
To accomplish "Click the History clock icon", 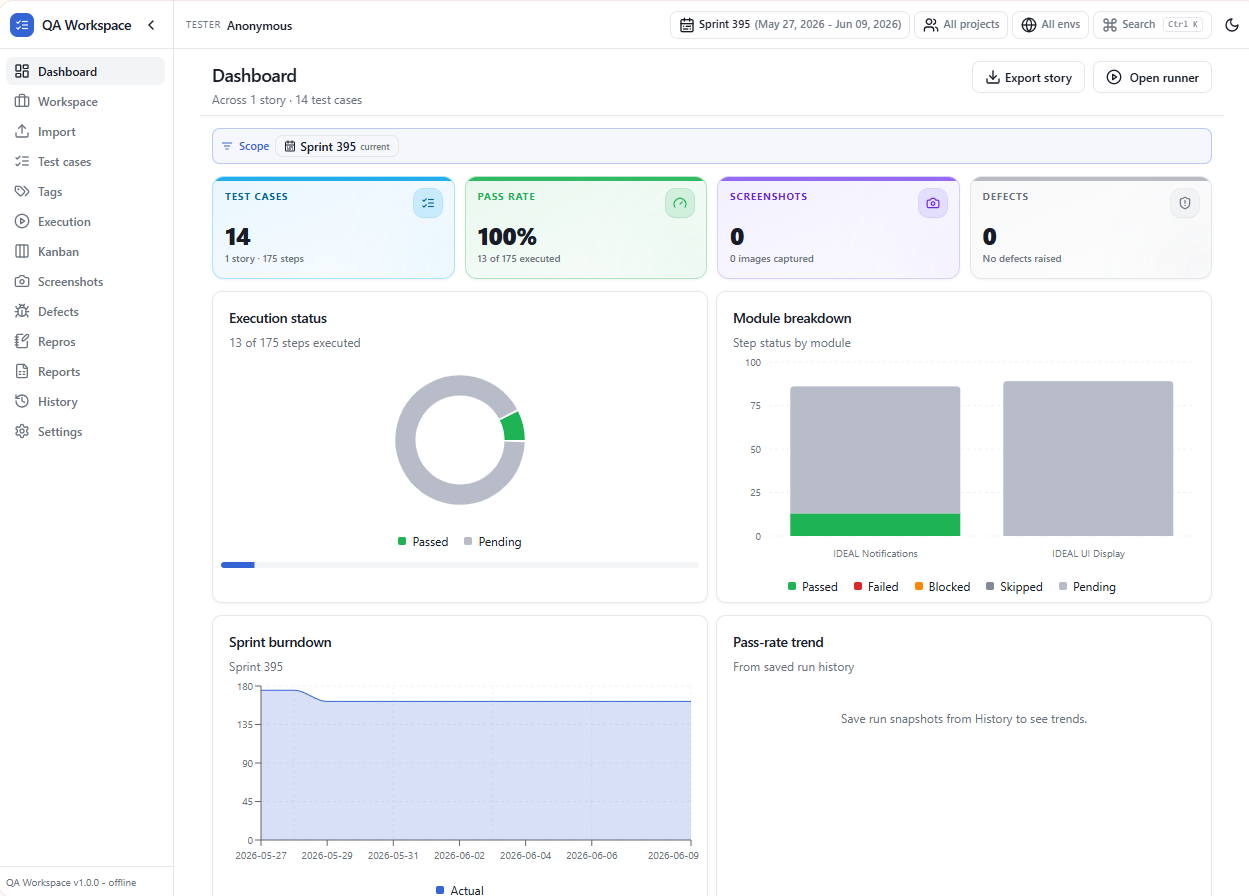I will 22,401.
